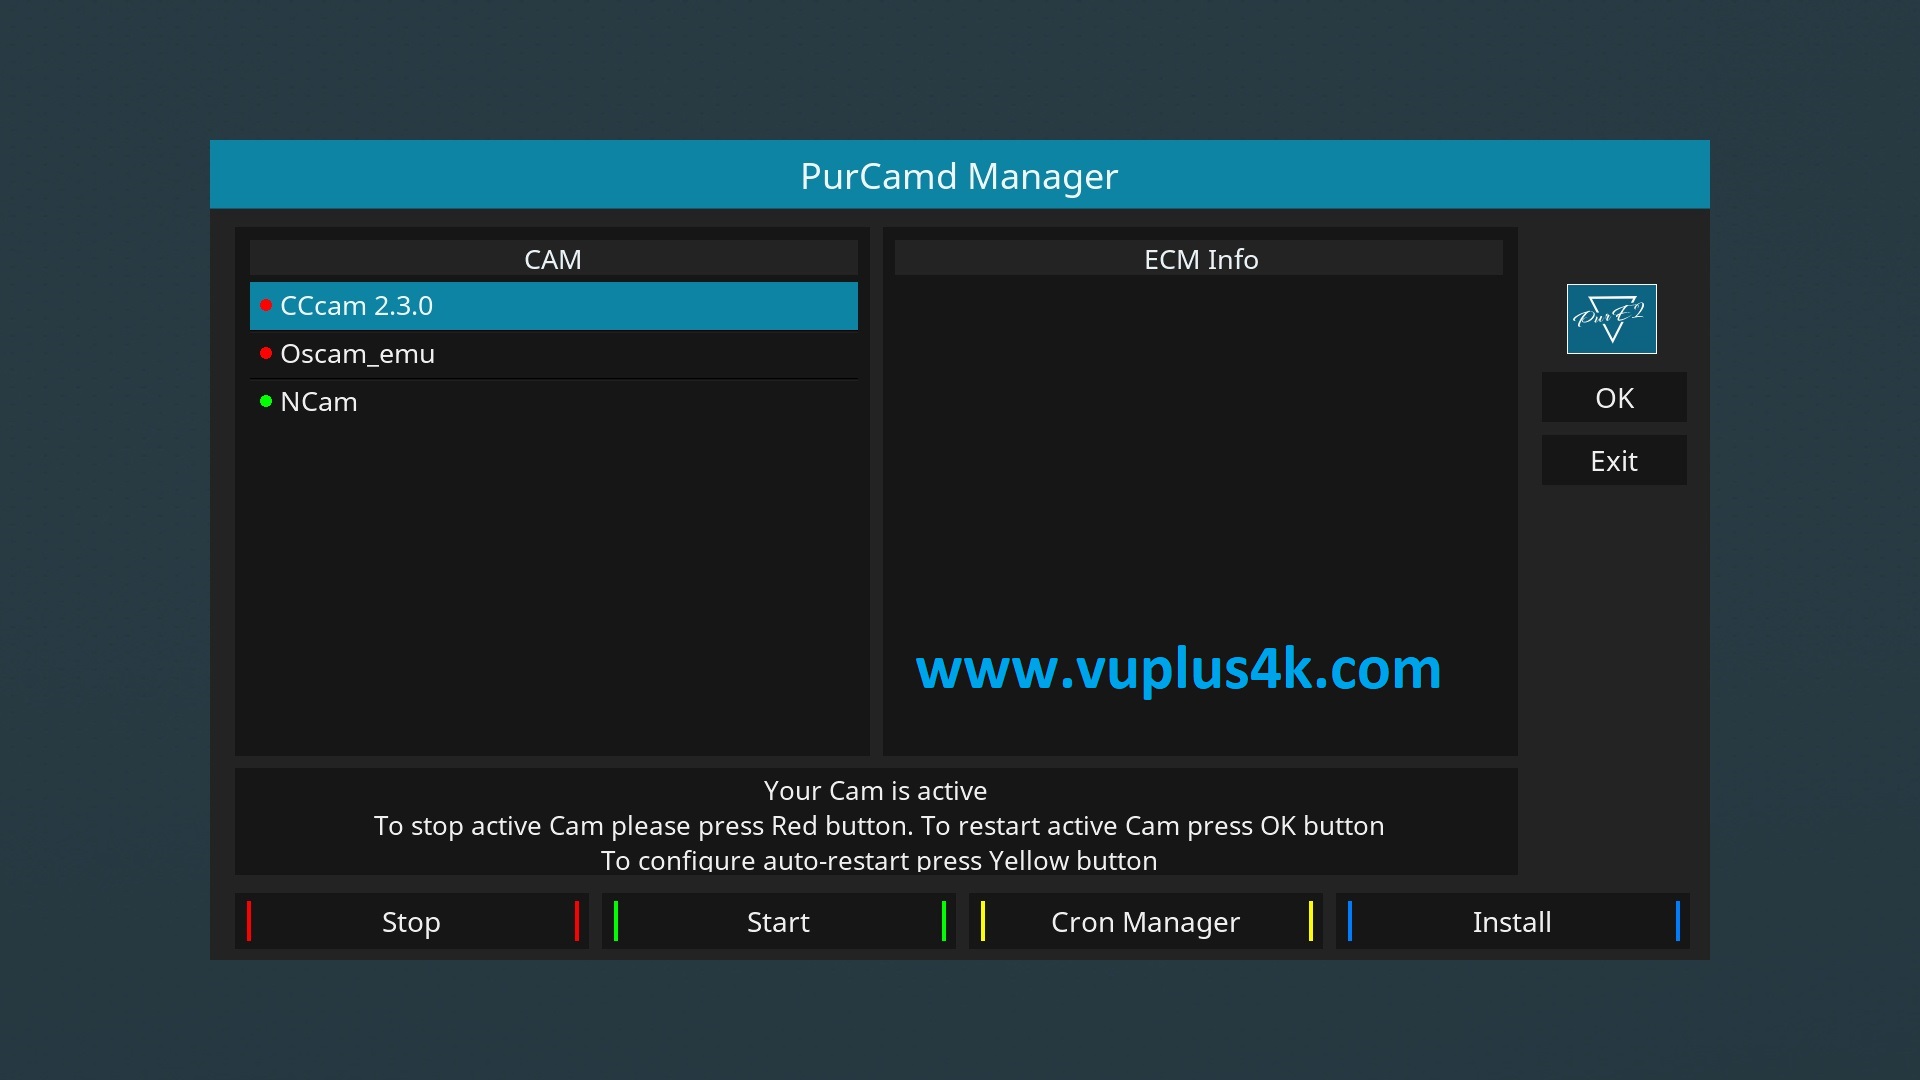This screenshot has height=1080, width=1920.
Task: Click the Install button
Action: click(1513, 921)
